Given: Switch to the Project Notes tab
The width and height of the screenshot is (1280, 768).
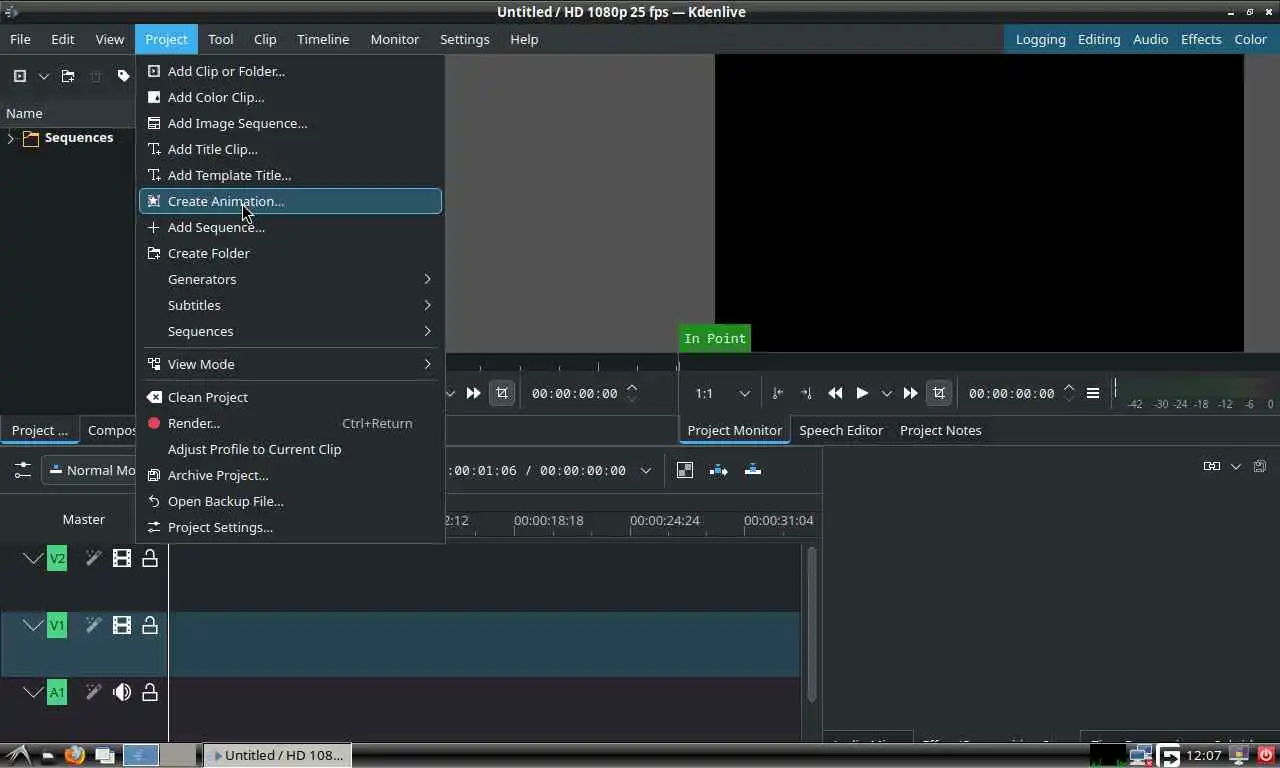Looking at the screenshot, I should pos(940,430).
